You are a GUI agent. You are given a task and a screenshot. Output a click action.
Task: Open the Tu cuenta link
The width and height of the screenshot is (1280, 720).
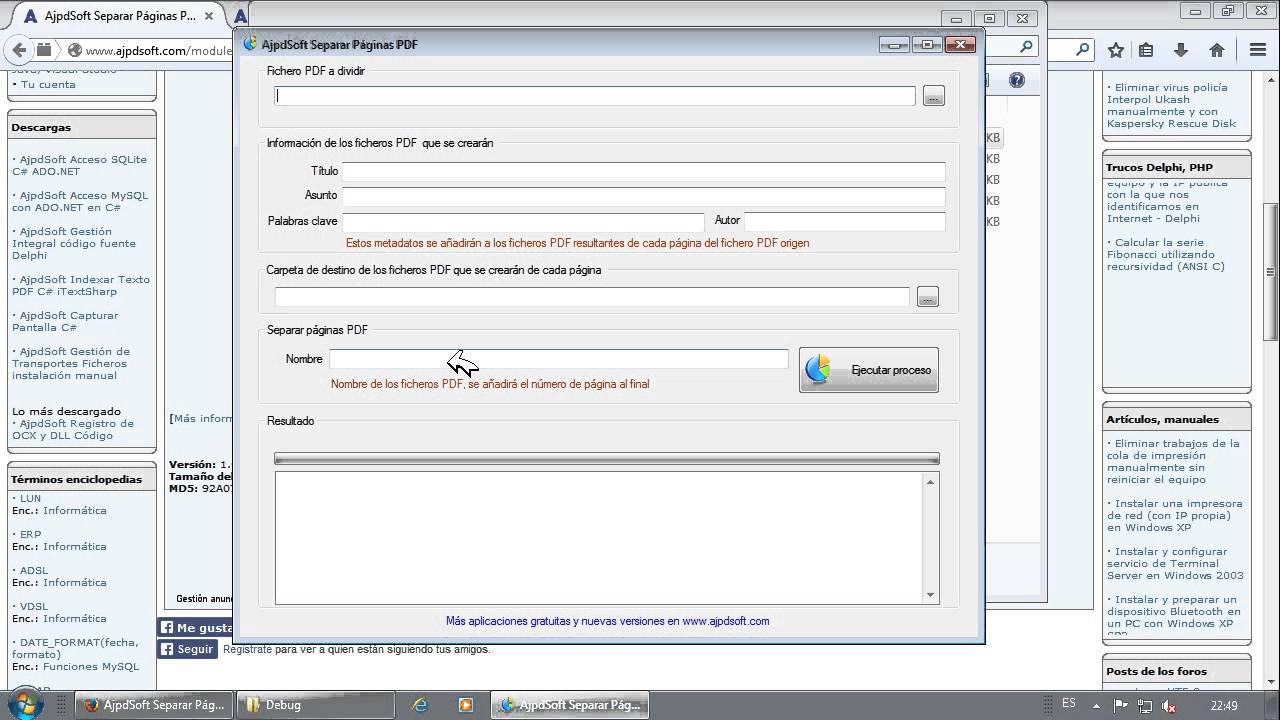pos(48,84)
